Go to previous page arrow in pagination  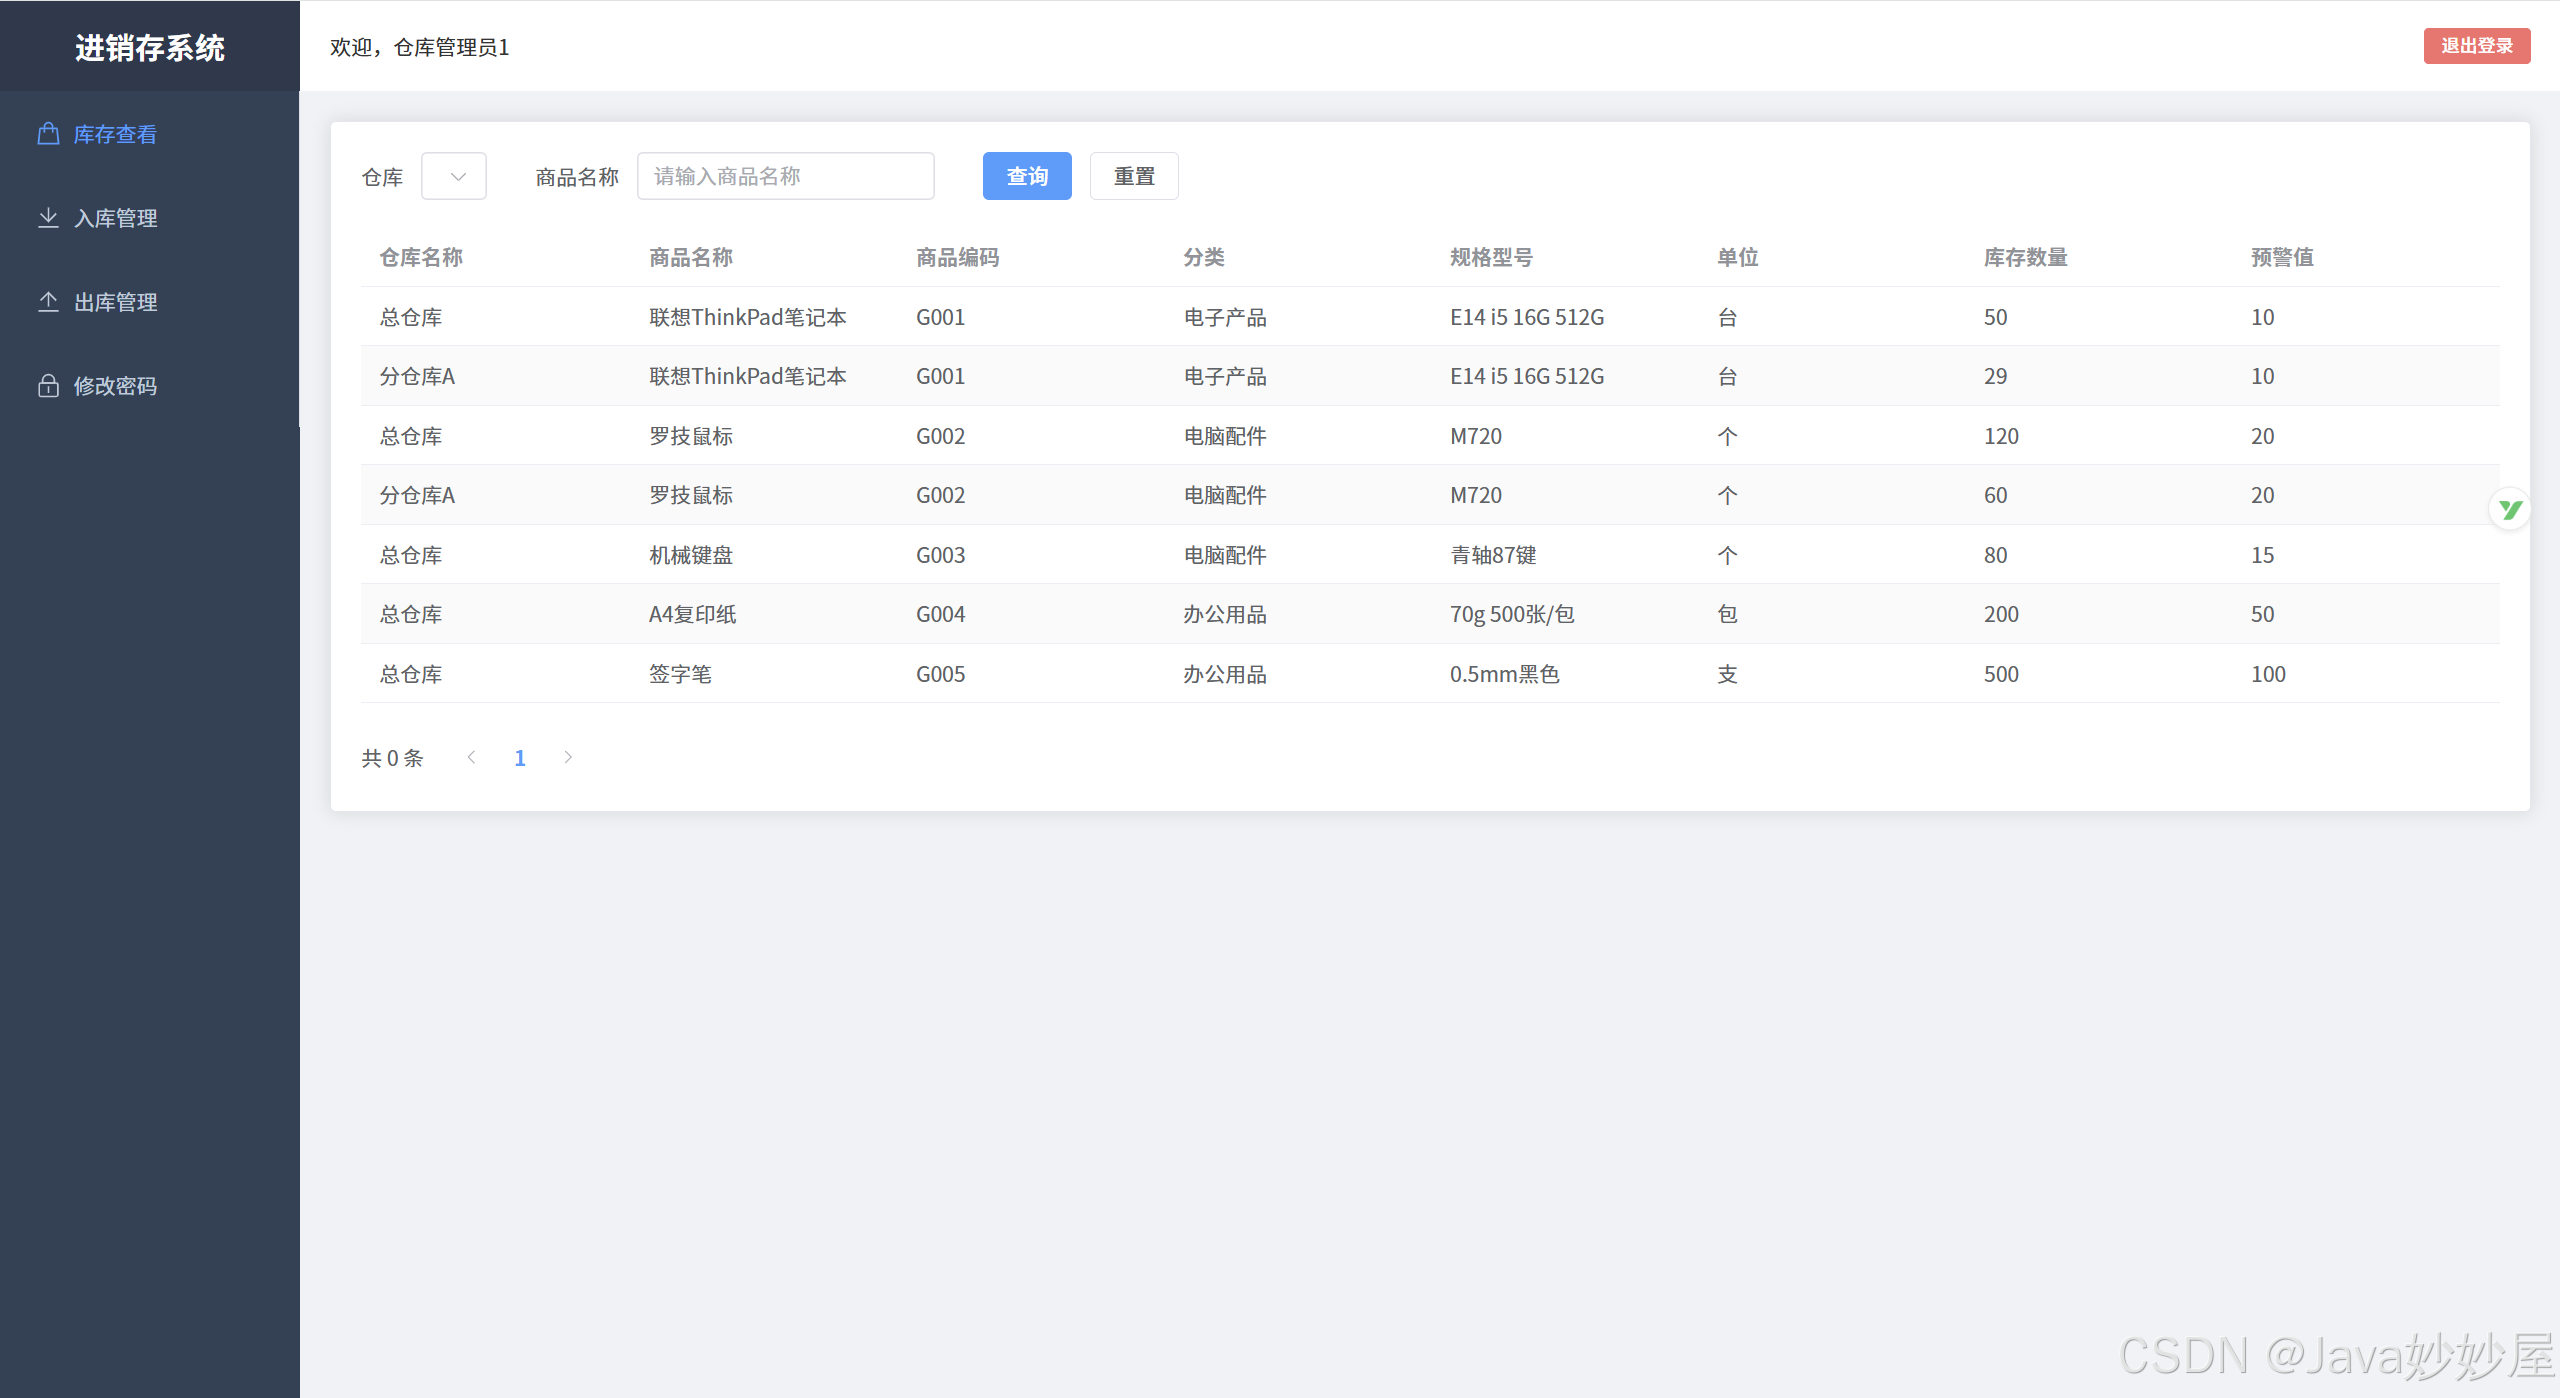472,757
